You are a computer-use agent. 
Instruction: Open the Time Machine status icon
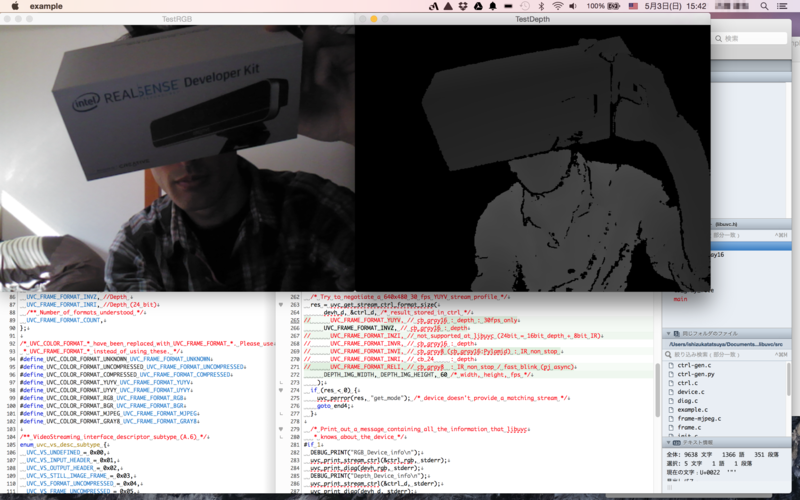524,6
